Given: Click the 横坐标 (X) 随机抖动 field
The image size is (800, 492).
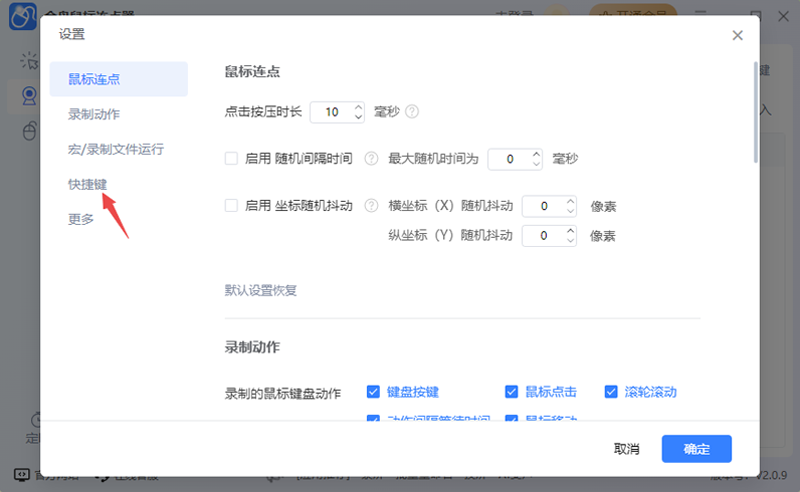Looking at the screenshot, I should (544, 206).
